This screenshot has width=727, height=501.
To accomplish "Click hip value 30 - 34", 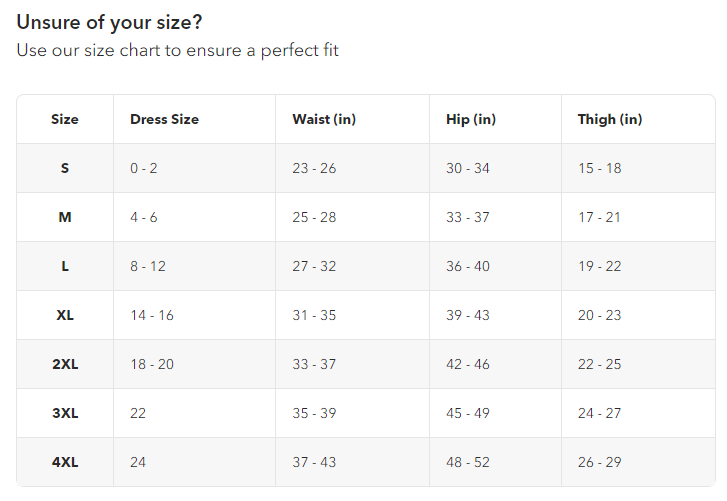I will (468, 168).
